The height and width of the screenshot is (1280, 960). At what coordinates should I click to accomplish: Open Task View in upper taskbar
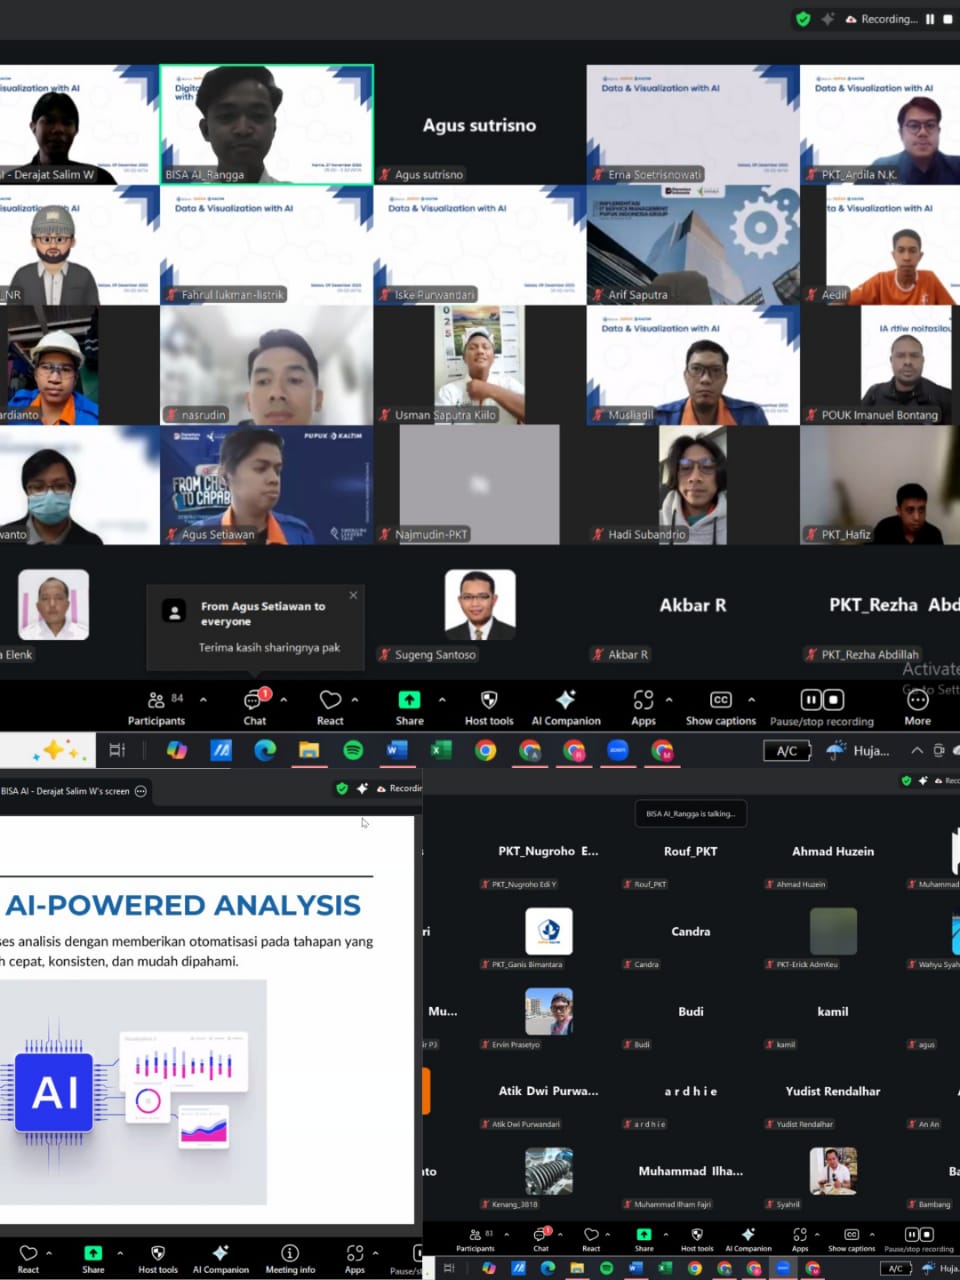[117, 750]
